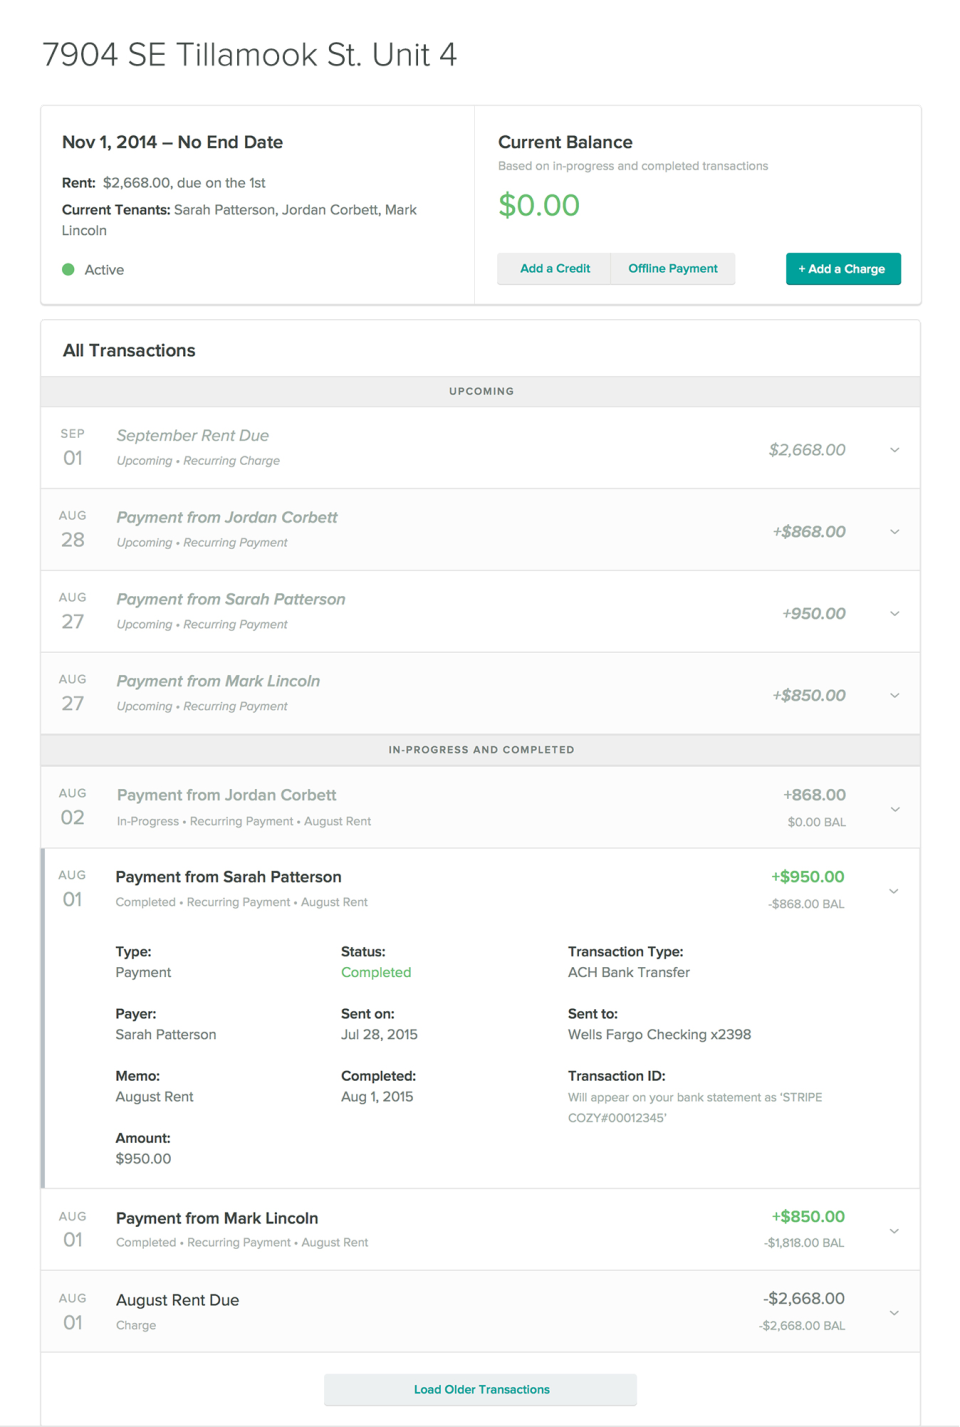Expand in-progress Jordan Corbett payment chevron
The width and height of the screenshot is (960, 1427).
coord(895,809)
